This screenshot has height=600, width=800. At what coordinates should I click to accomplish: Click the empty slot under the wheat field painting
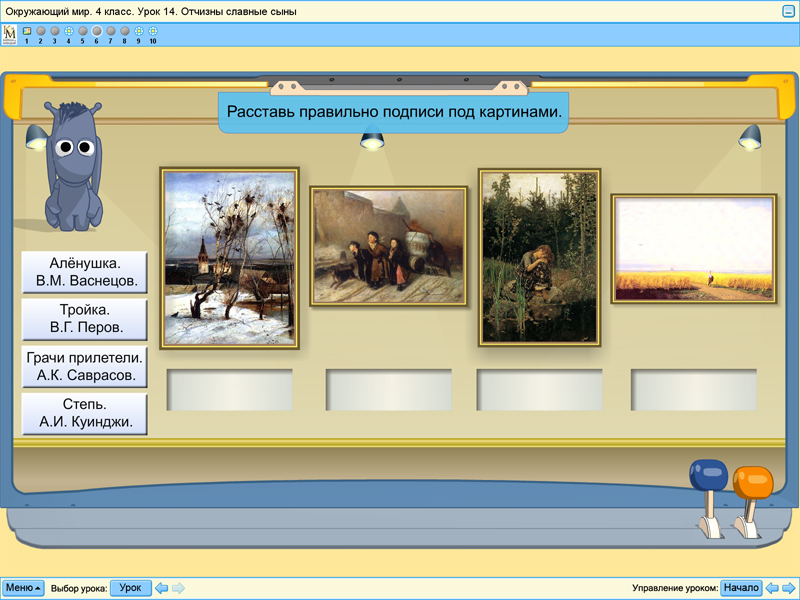693,390
